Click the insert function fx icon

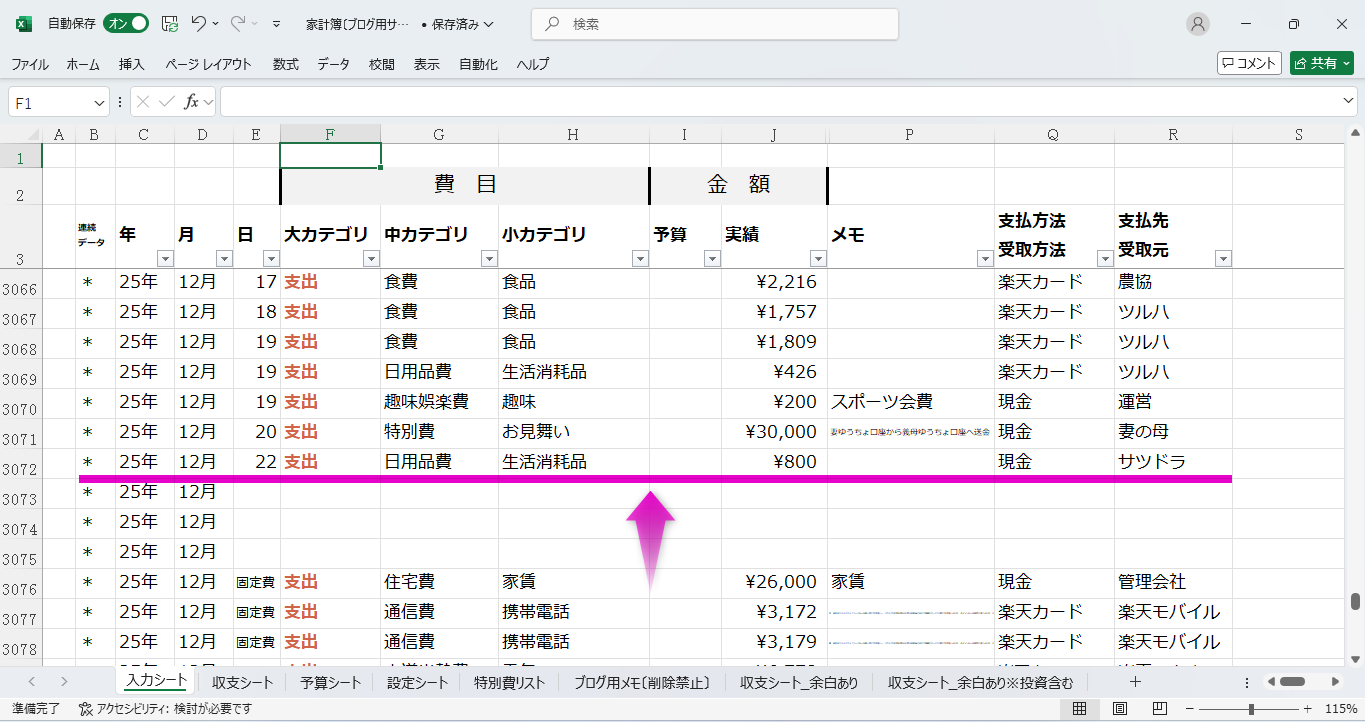click(x=191, y=102)
